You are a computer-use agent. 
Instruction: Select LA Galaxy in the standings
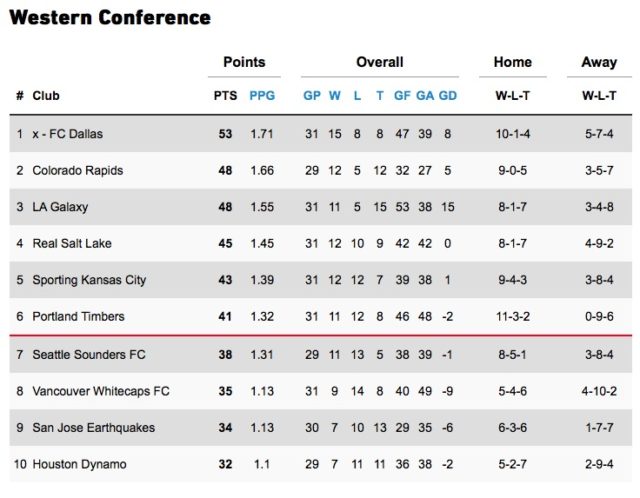tap(60, 207)
